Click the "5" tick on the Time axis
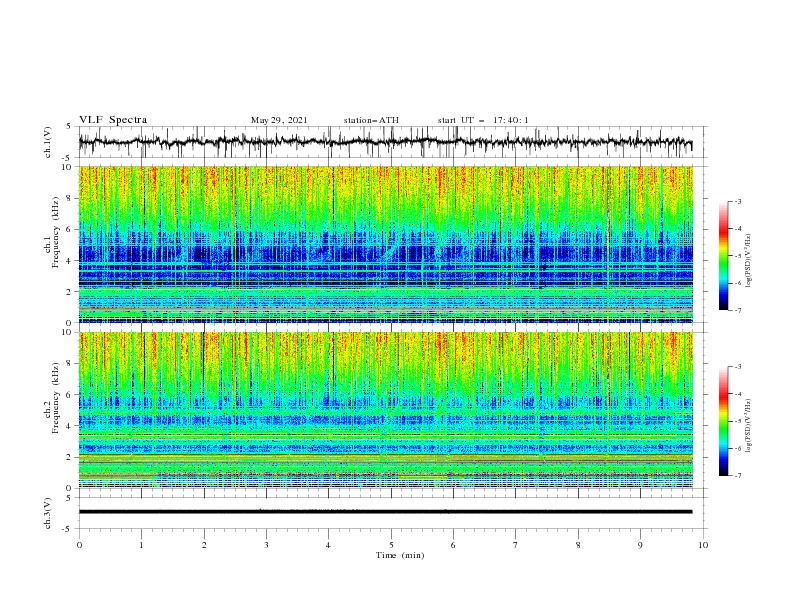 391,545
